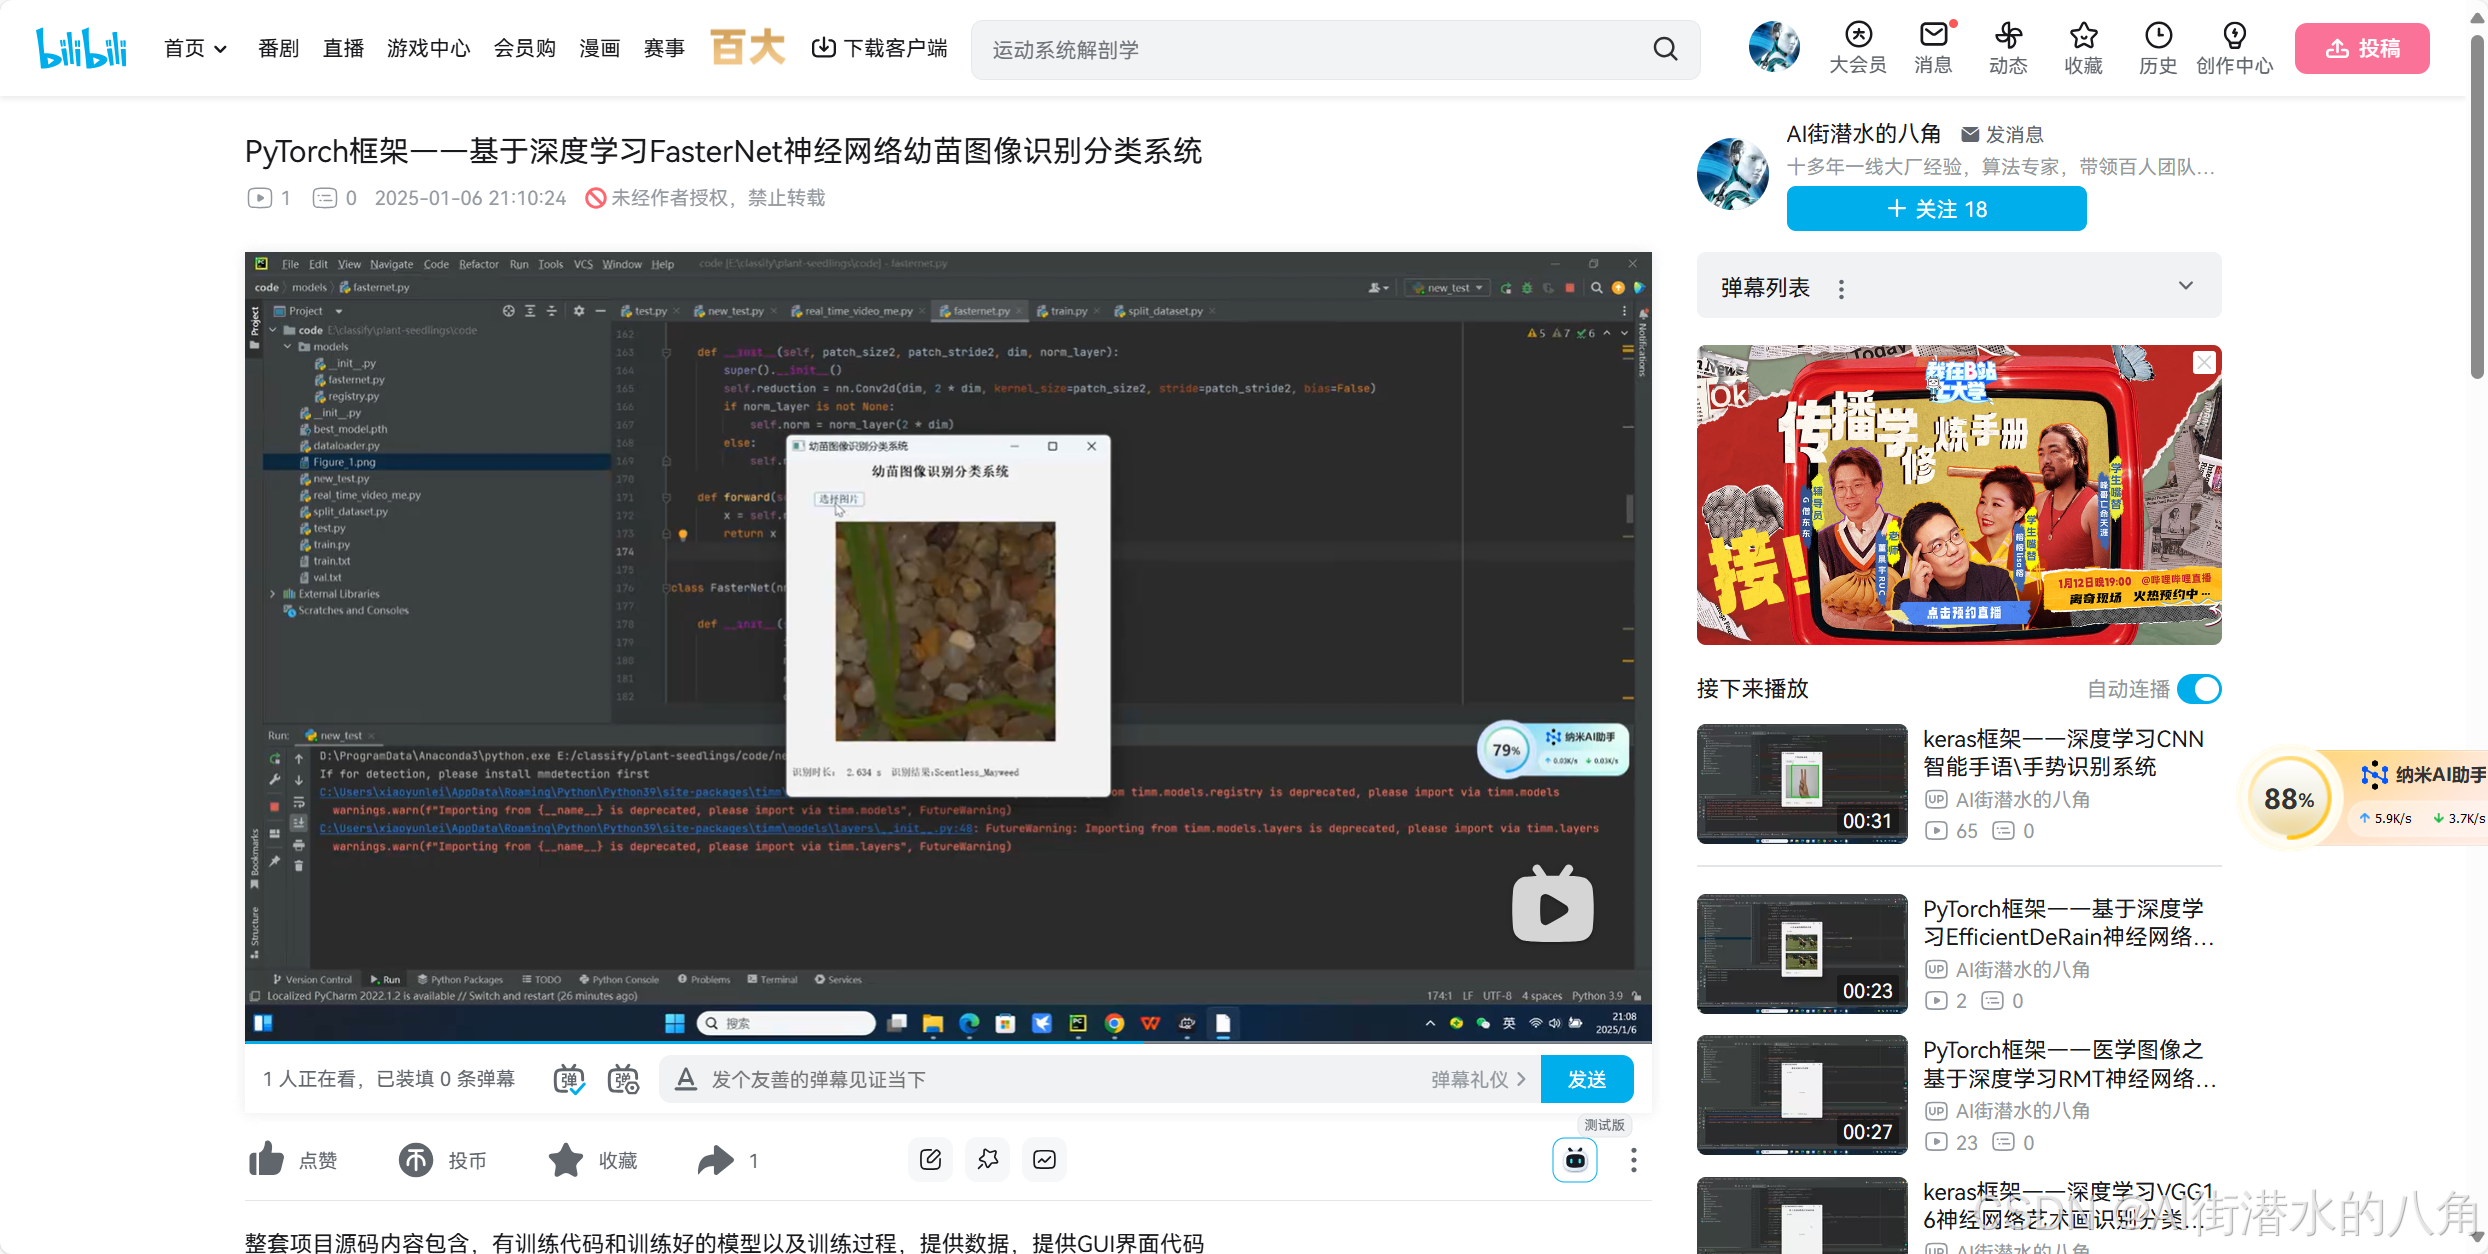The width and height of the screenshot is (2488, 1254).
Task: Click the 发送 danmaku send button
Action: click(1586, 1079)
